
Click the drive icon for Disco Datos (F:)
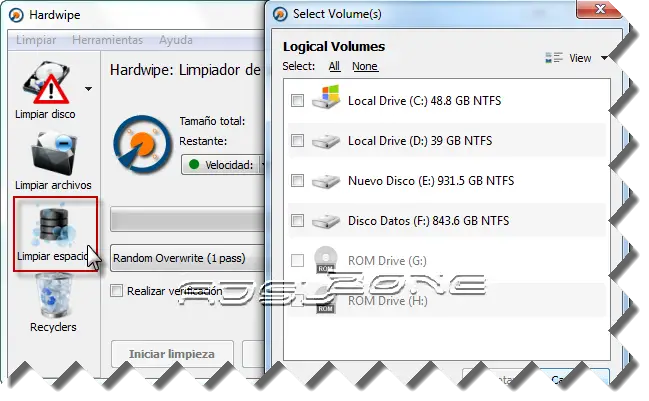tap(326, 221)
